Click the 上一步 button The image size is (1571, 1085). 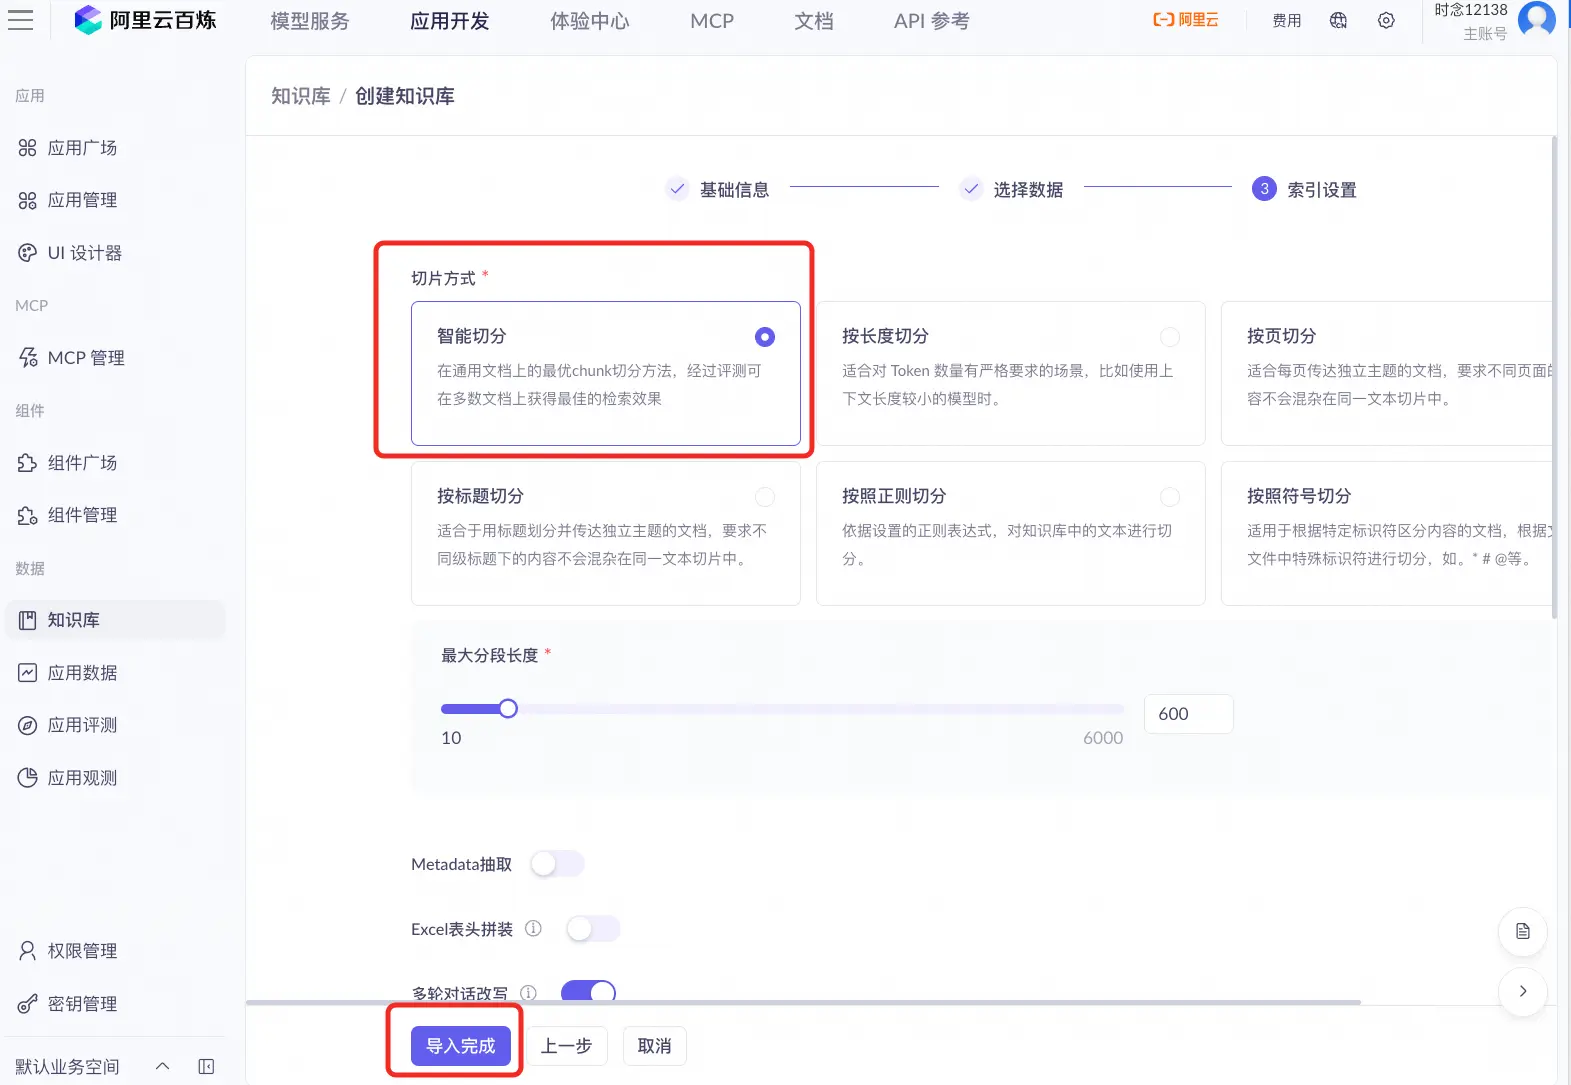pos(567,1046)
